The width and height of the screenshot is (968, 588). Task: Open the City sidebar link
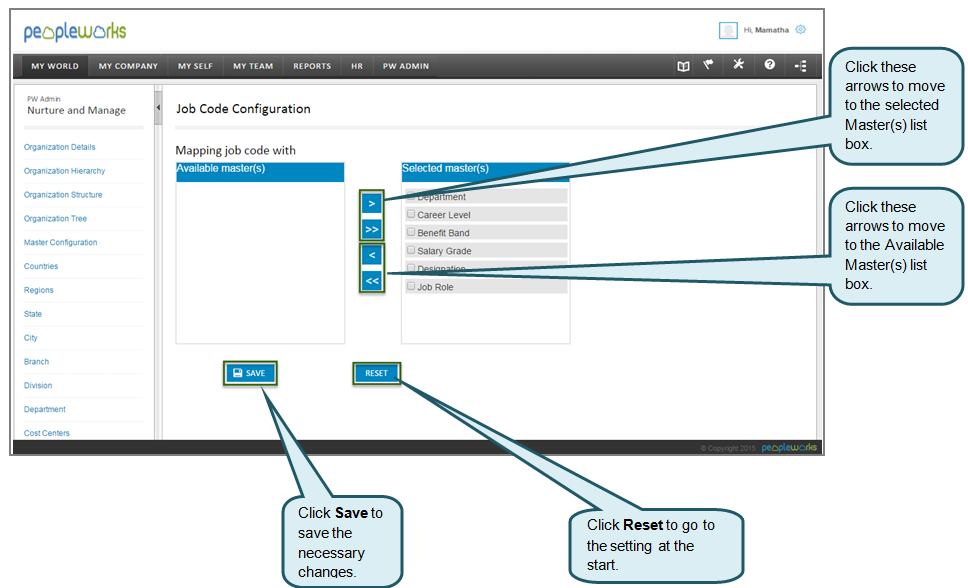tap(31, 338)
